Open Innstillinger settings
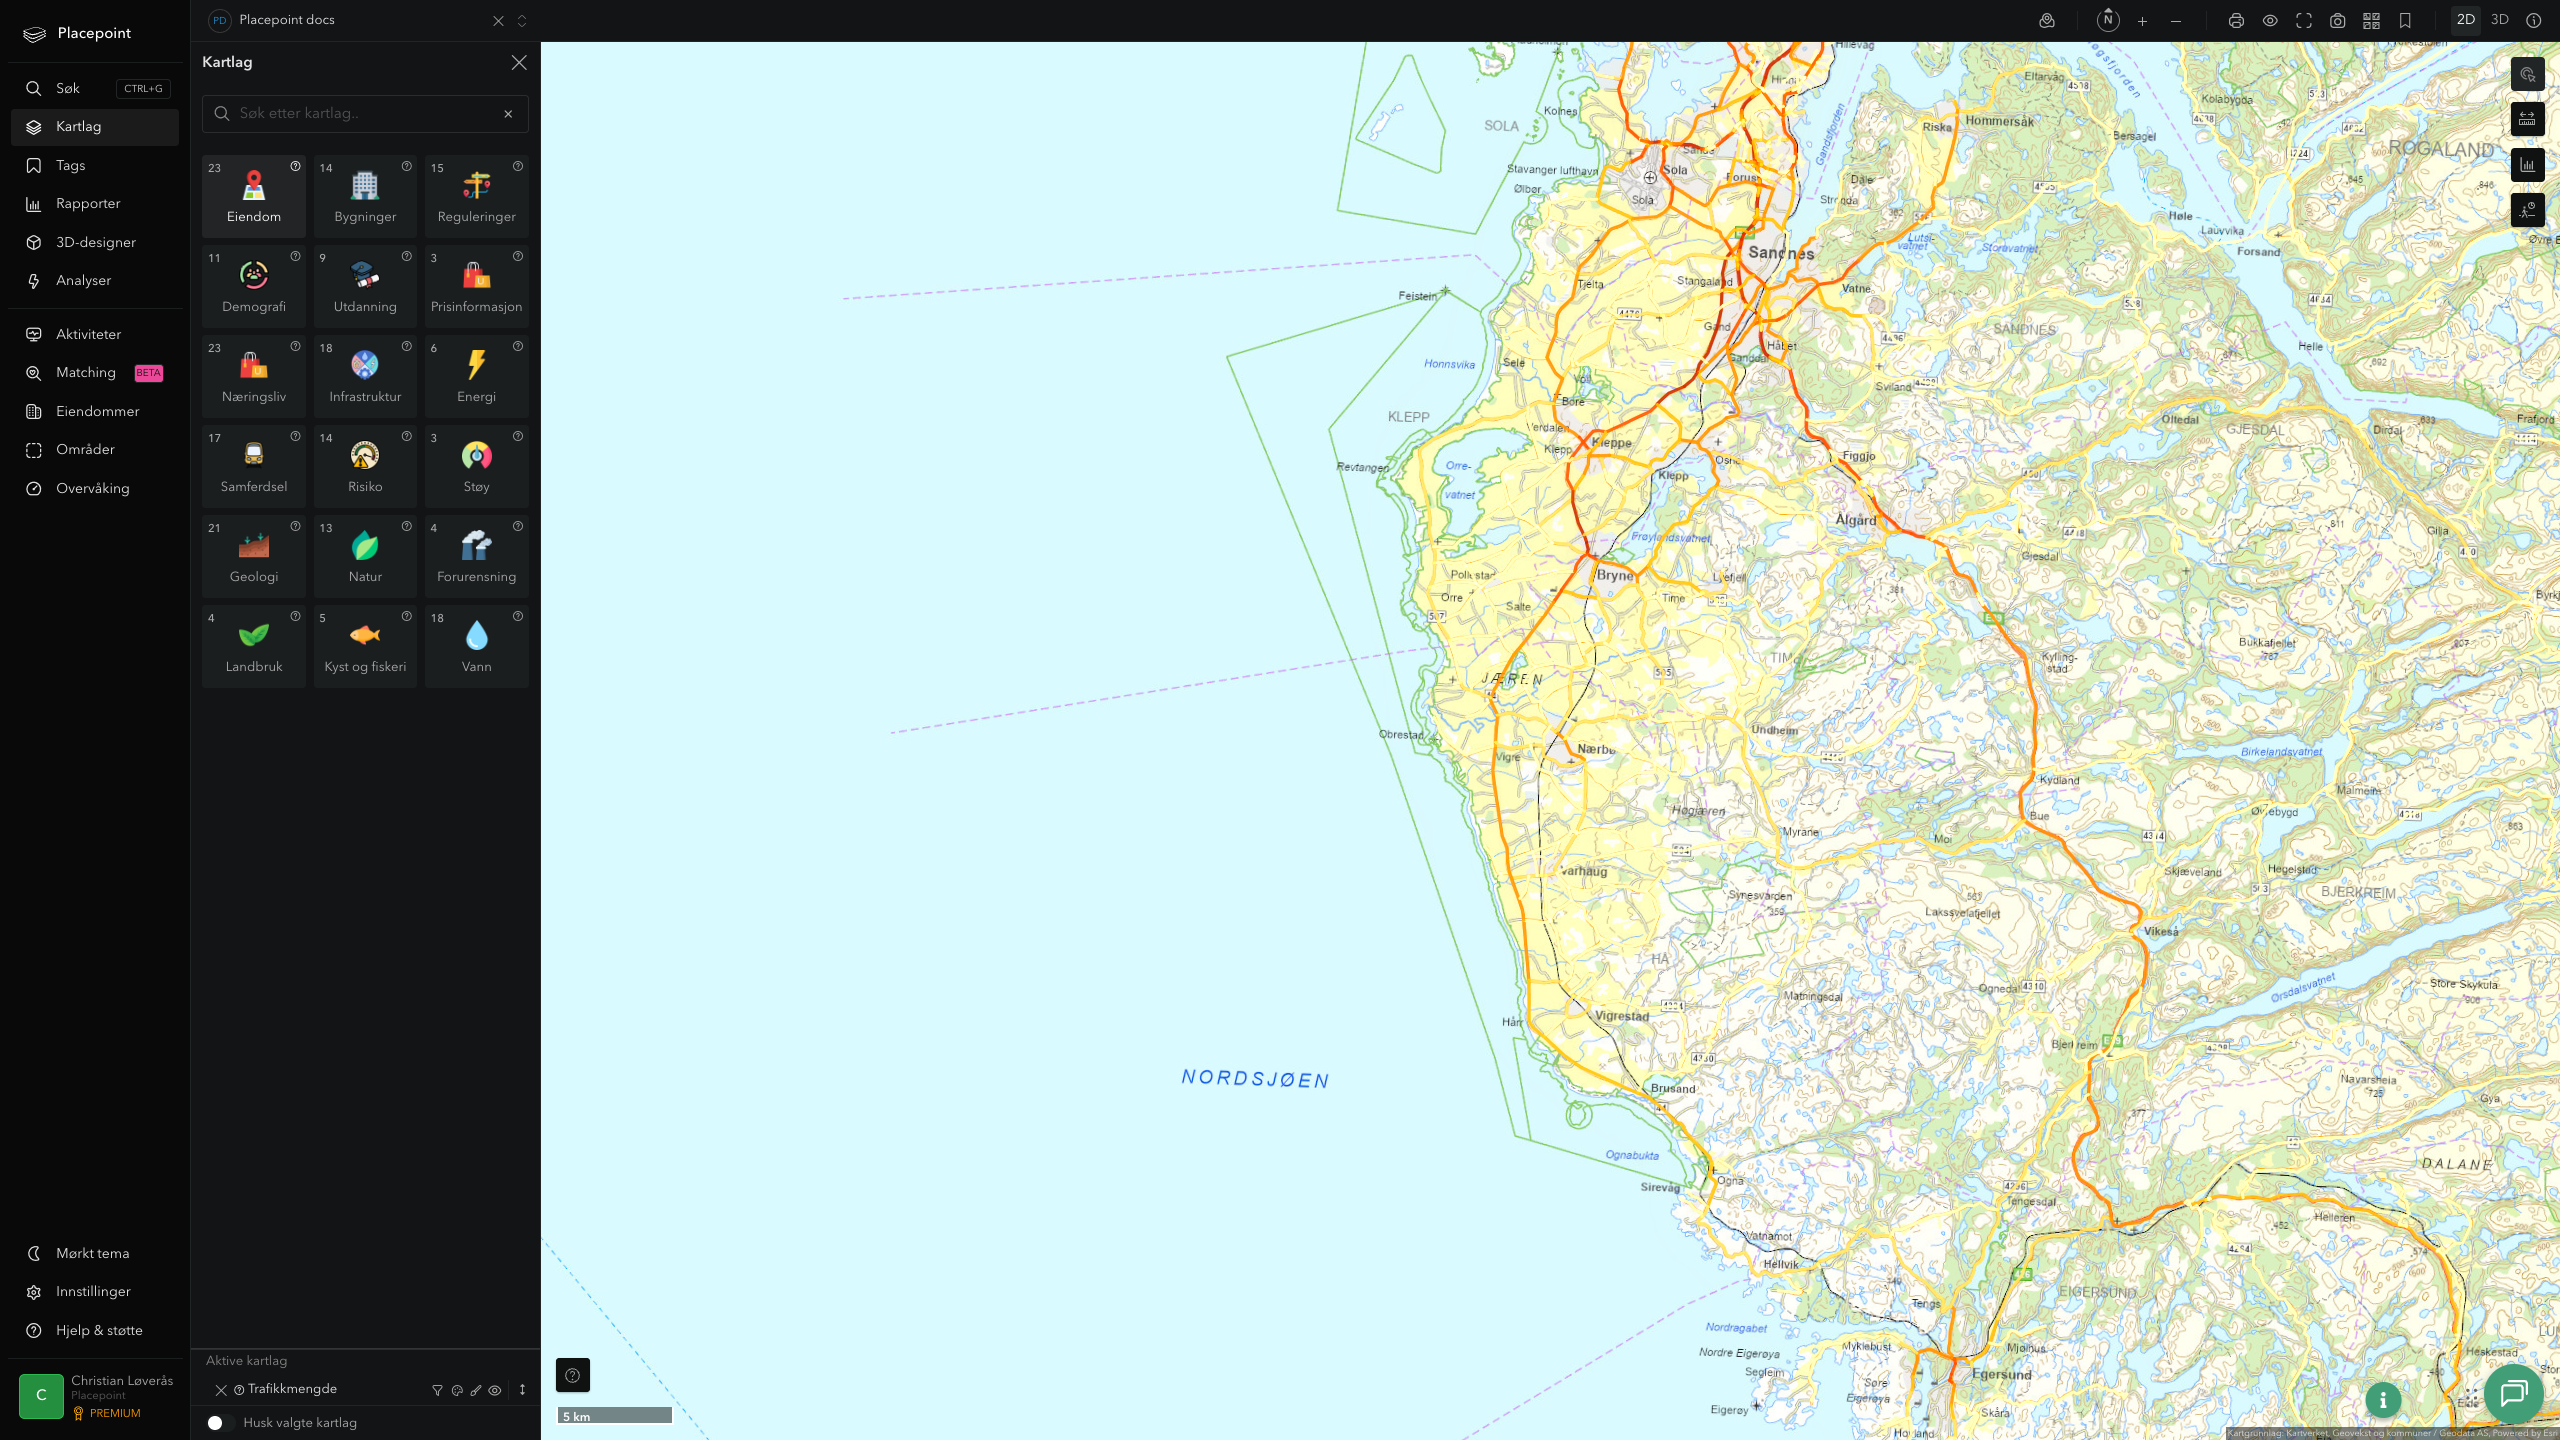The width and height of the screenshot is (2560, 1440). pyautogui.click(x=95, y=1292)
